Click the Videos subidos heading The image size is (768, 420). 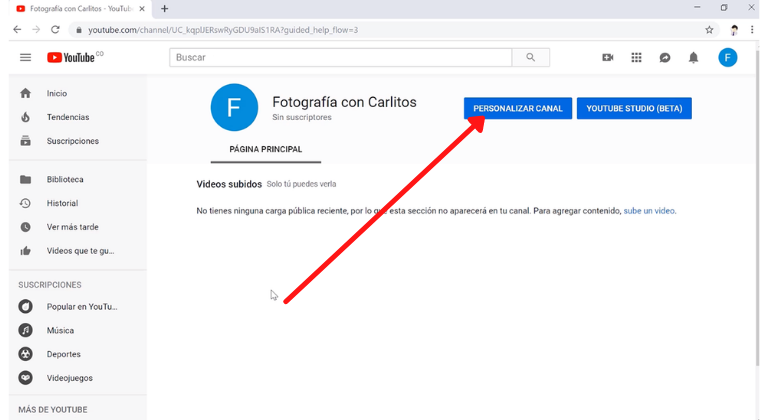229,184
